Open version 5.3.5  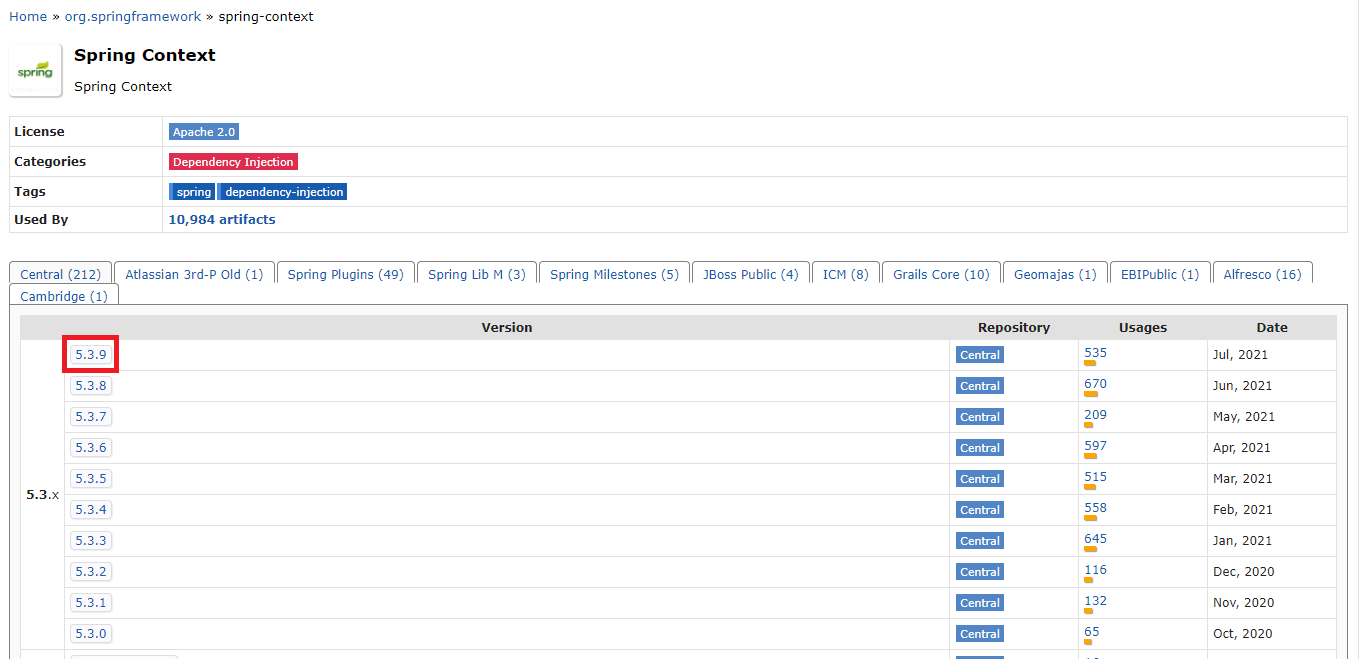(91, 478)
